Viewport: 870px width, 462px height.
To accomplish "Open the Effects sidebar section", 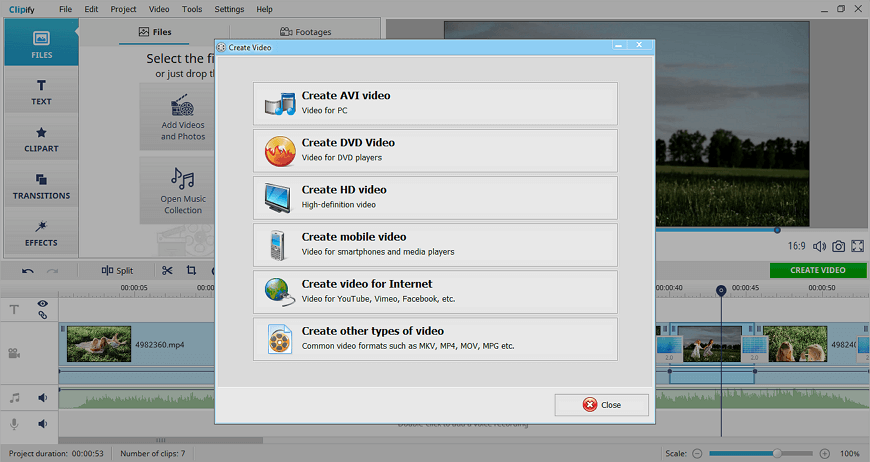I will [x=42, y=232].
